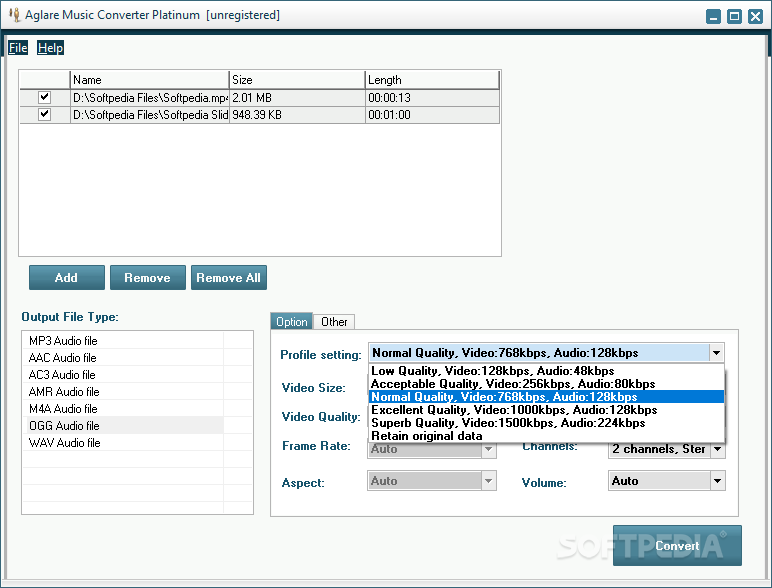Open the Help menu

(x=50, y=48)
